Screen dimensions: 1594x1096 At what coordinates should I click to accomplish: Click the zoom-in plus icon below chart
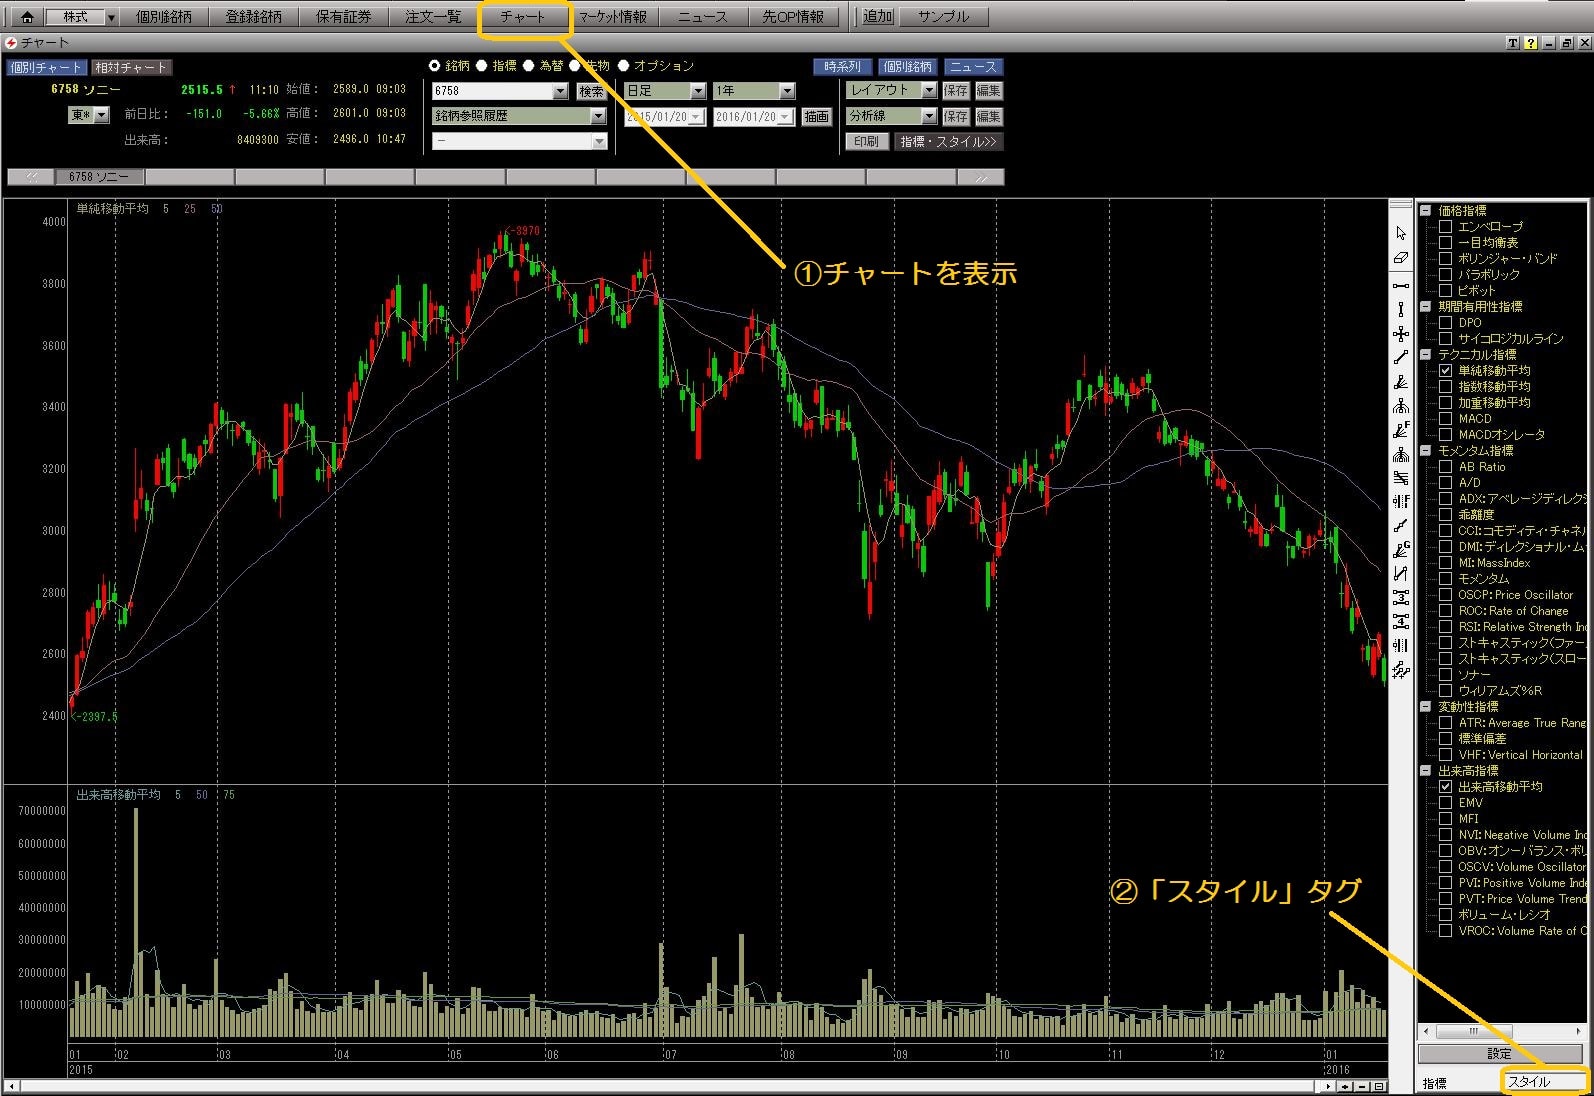tap(1347, 1086)
